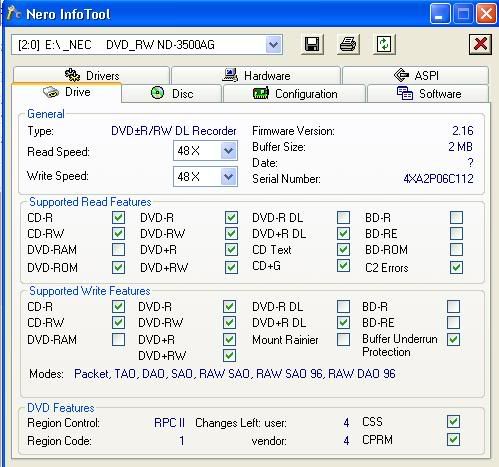Open the drive selection dropdown
This screenshot has width=499, height=467.
pyautogui.click(x=274, y=44)
